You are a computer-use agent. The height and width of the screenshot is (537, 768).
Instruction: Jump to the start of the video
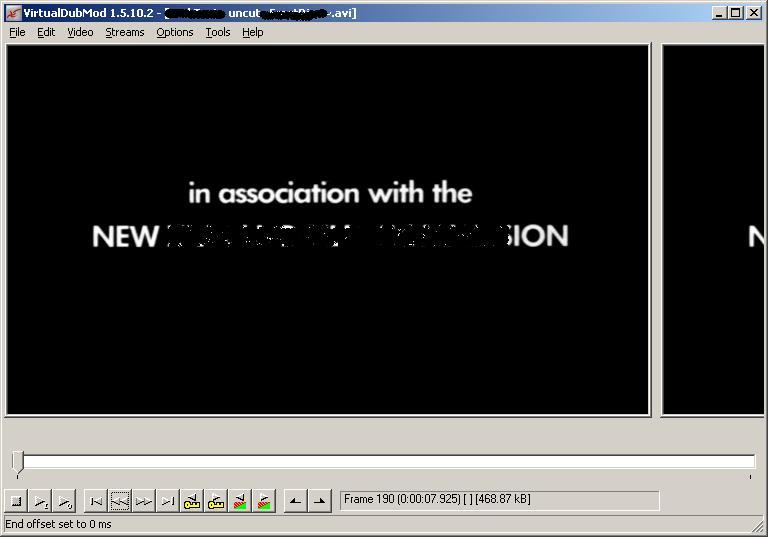96,501
